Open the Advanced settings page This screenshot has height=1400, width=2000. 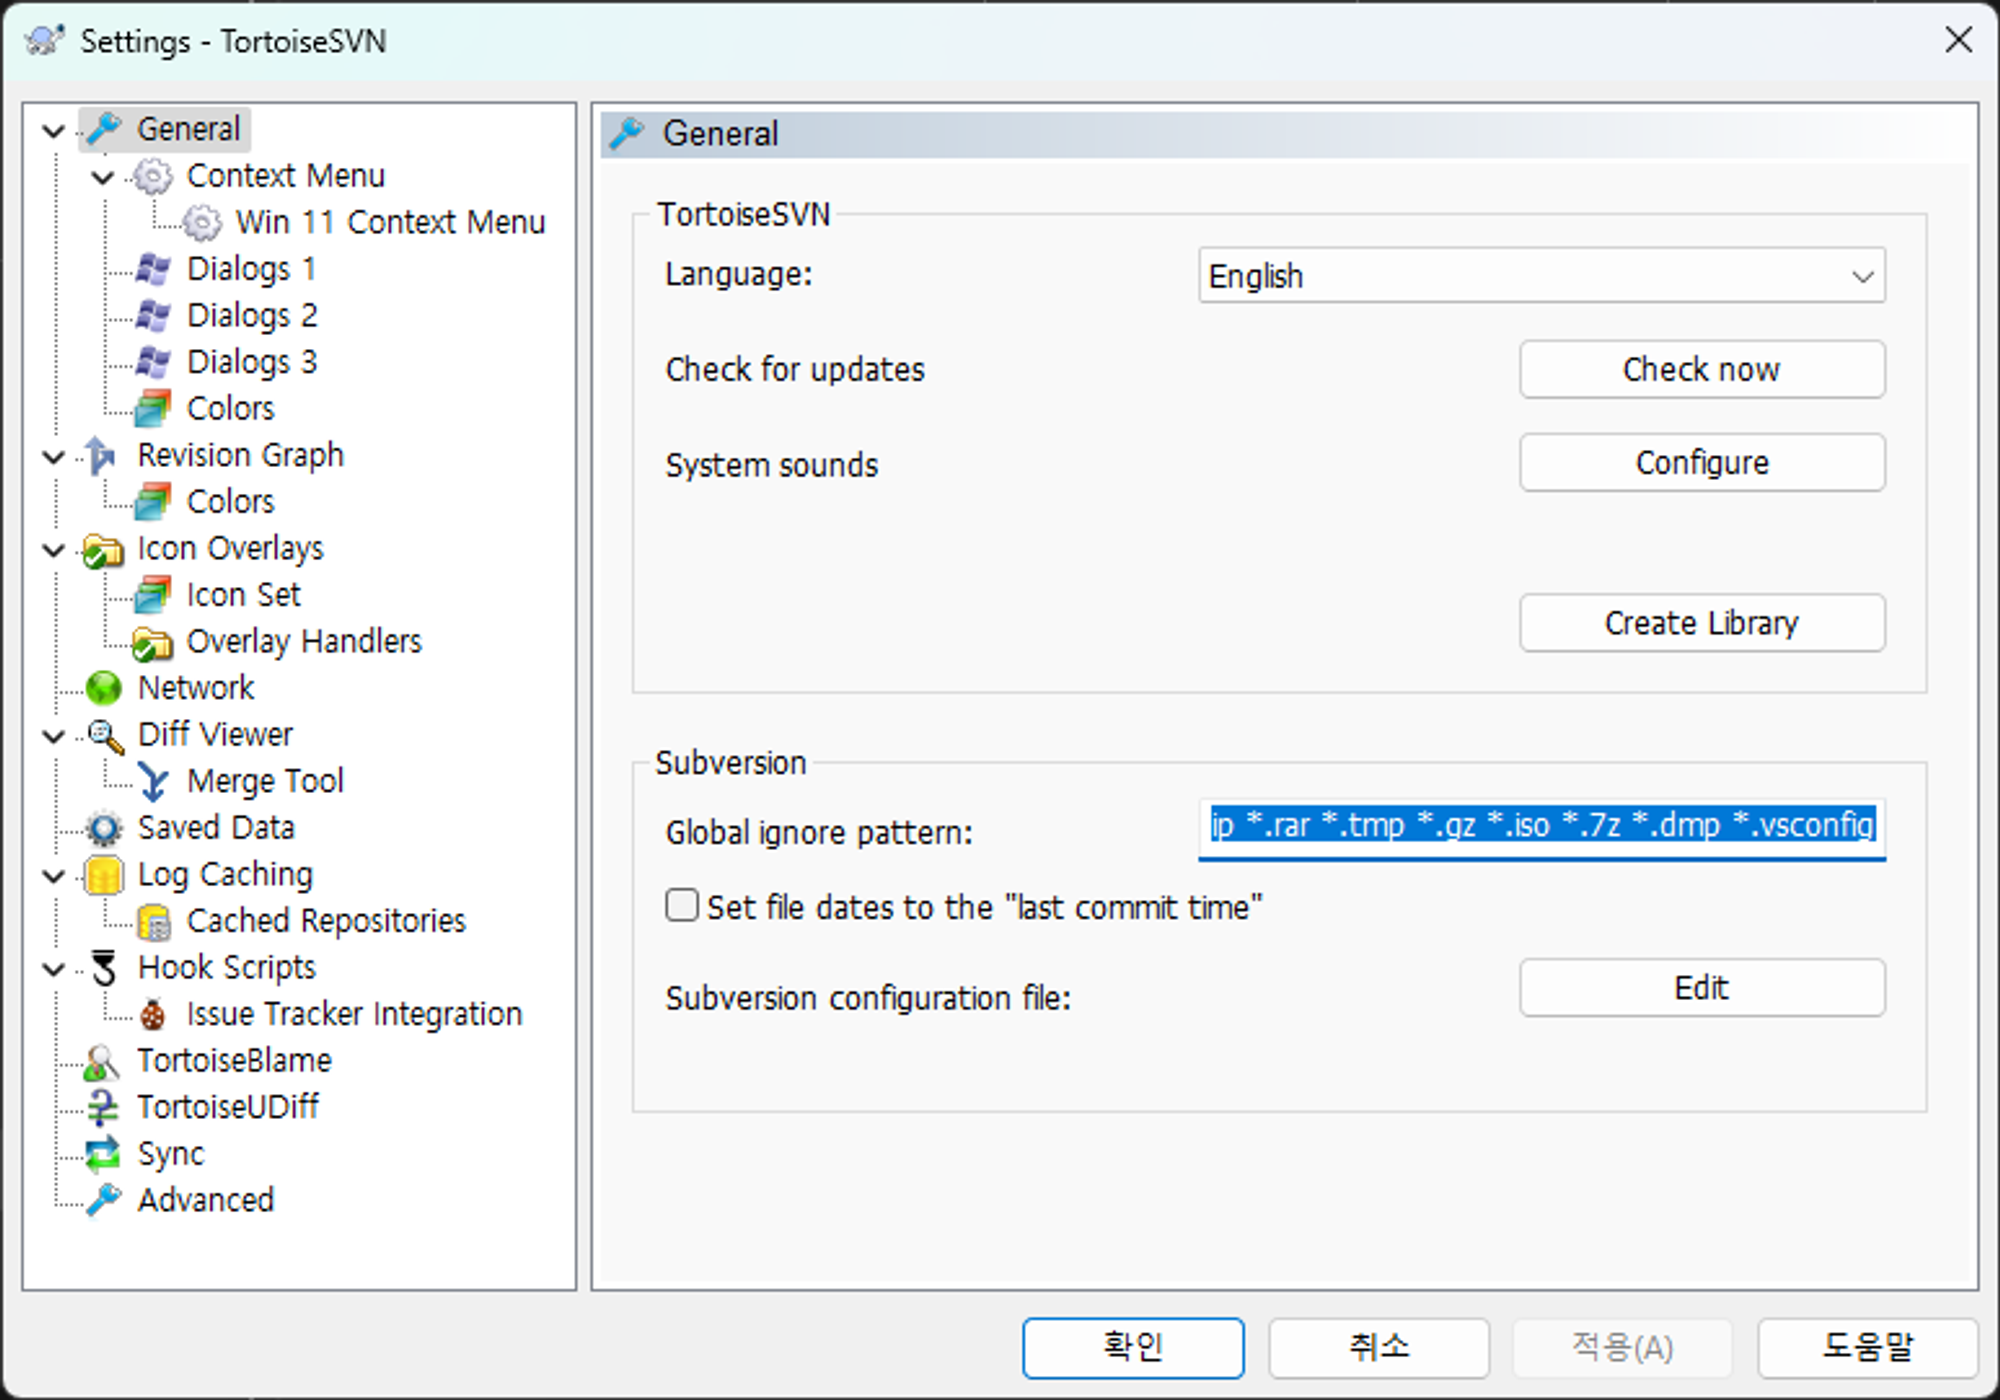tap(205, 1200)
